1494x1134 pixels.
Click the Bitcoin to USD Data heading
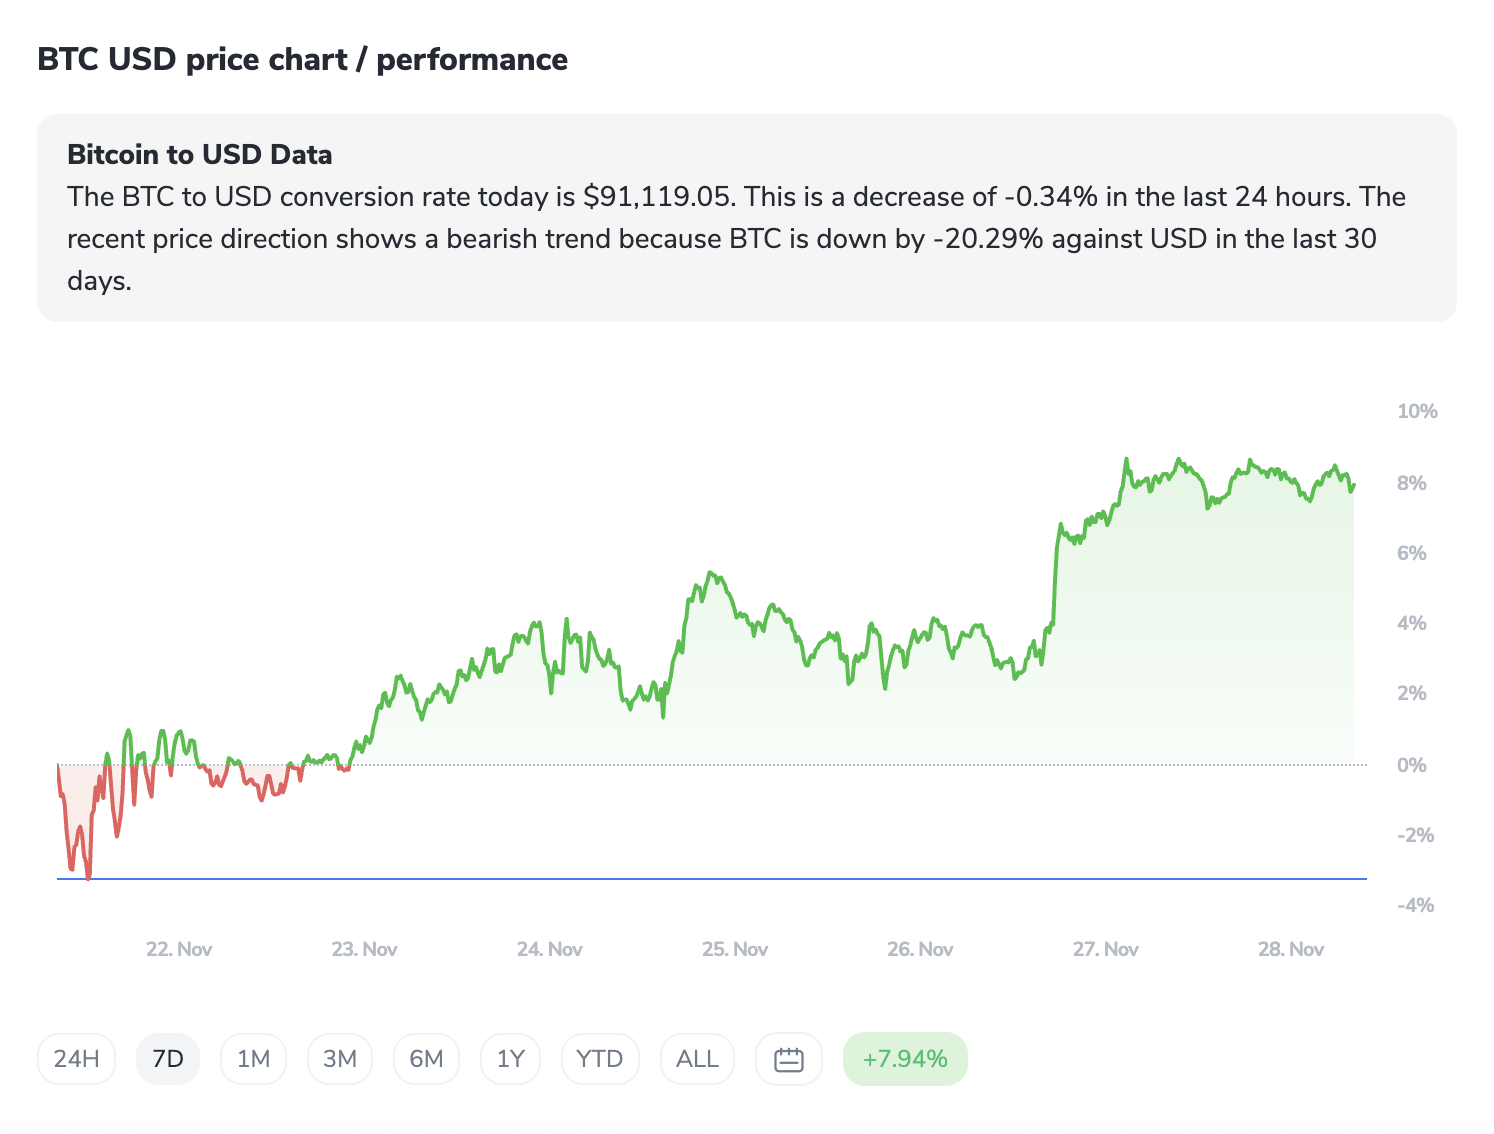tap(200, 155)
